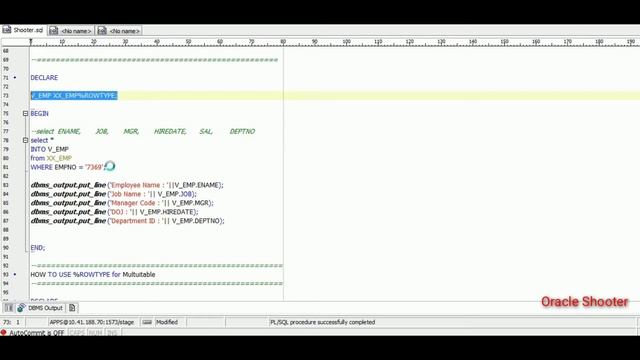Viewport: 640px width, 360px height.
Task: Click the Shooter.sql tab file icon
Action: tap(7, 30)
